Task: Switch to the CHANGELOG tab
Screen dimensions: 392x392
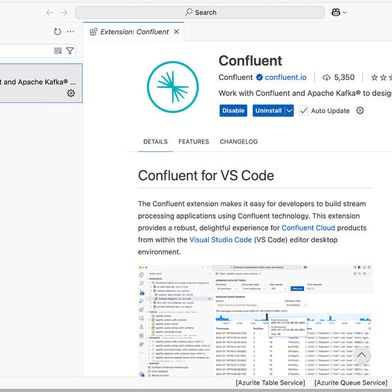Action: [x=239, y=142]
